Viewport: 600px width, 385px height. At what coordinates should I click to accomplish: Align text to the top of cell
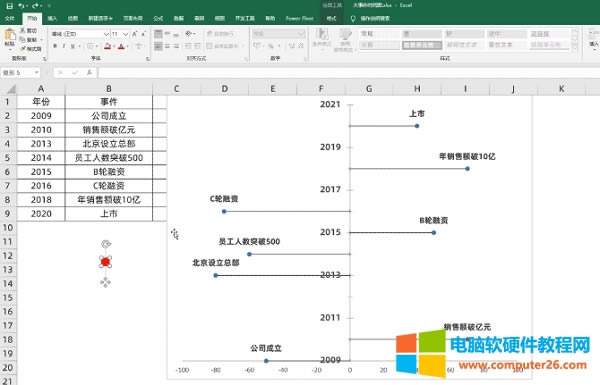coord(158,34)
